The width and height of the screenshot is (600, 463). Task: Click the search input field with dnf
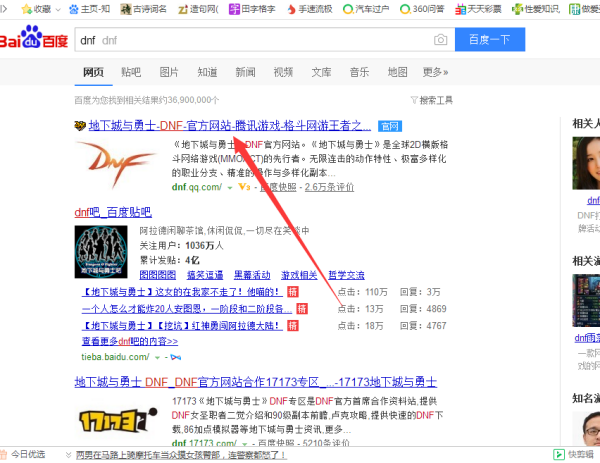click(x=264, y=39)
